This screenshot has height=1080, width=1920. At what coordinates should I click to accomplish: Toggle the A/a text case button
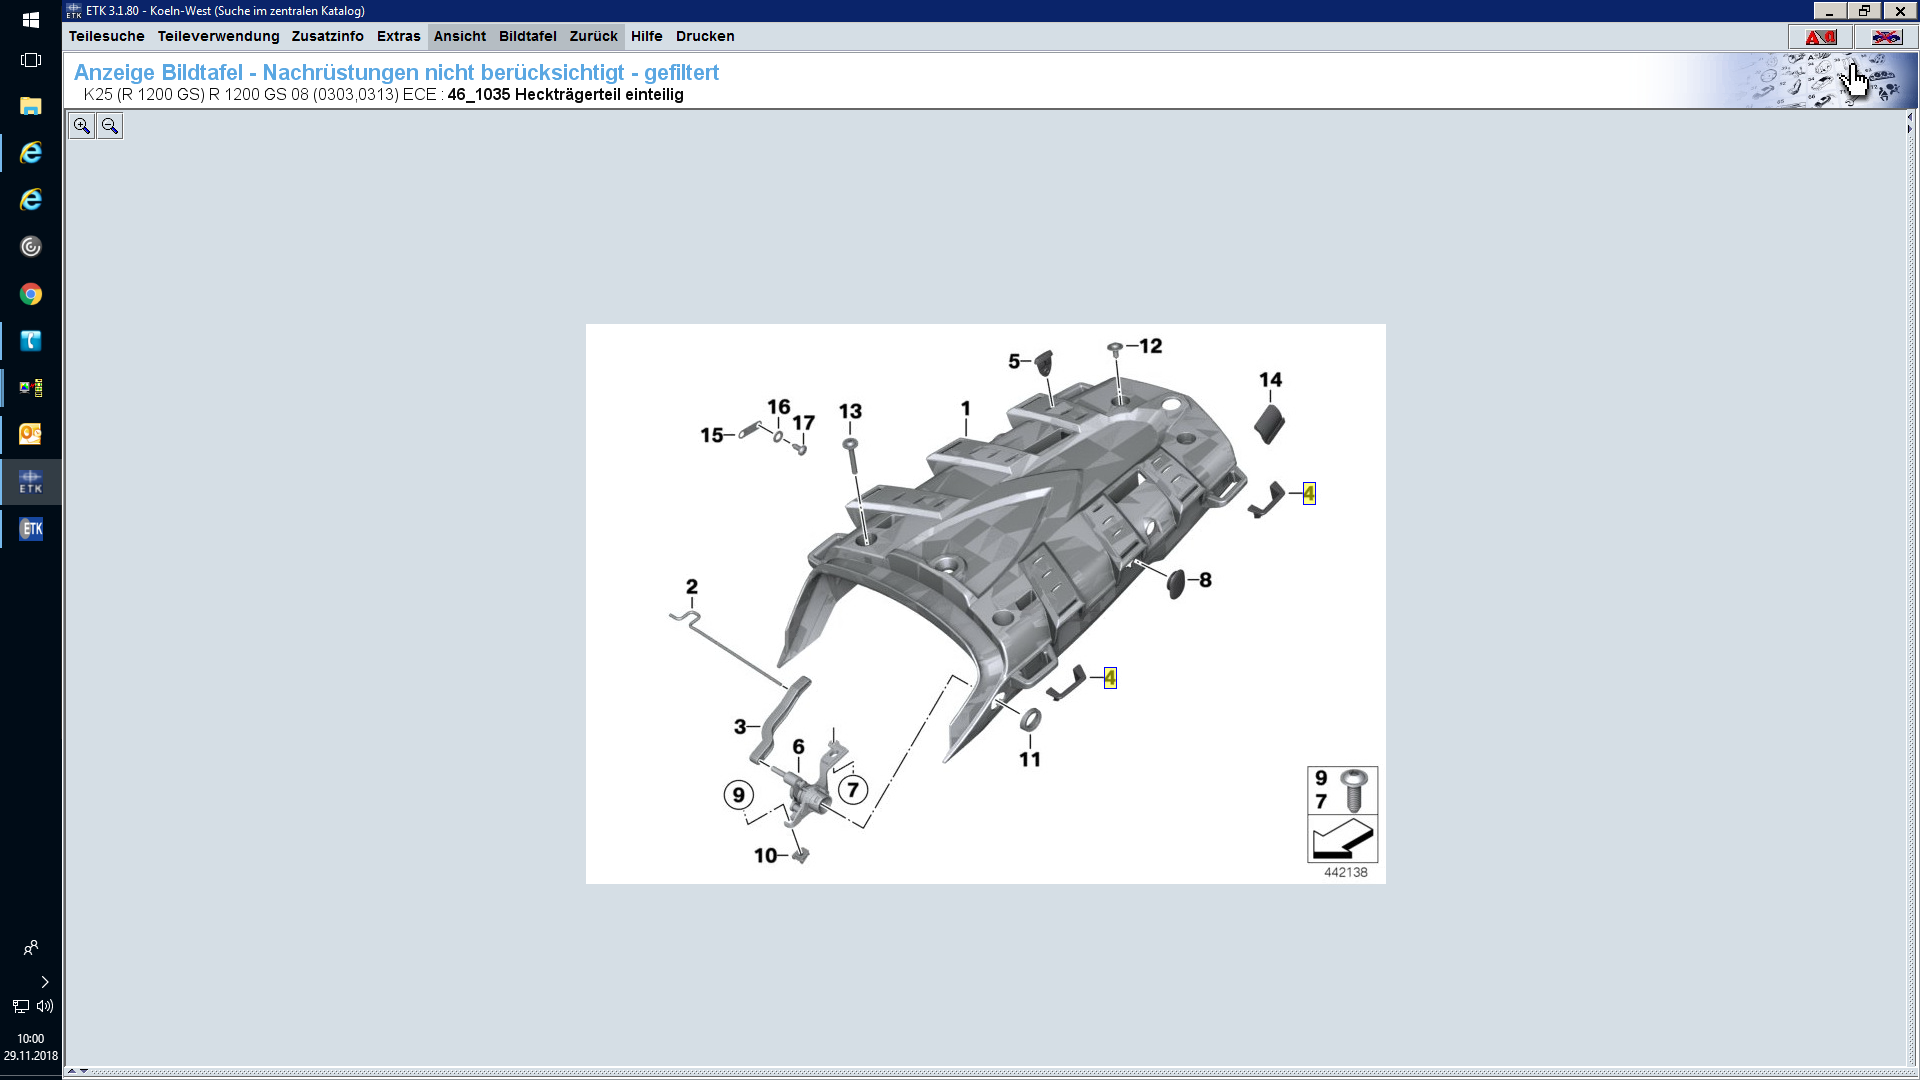[x=1820, y=37]
